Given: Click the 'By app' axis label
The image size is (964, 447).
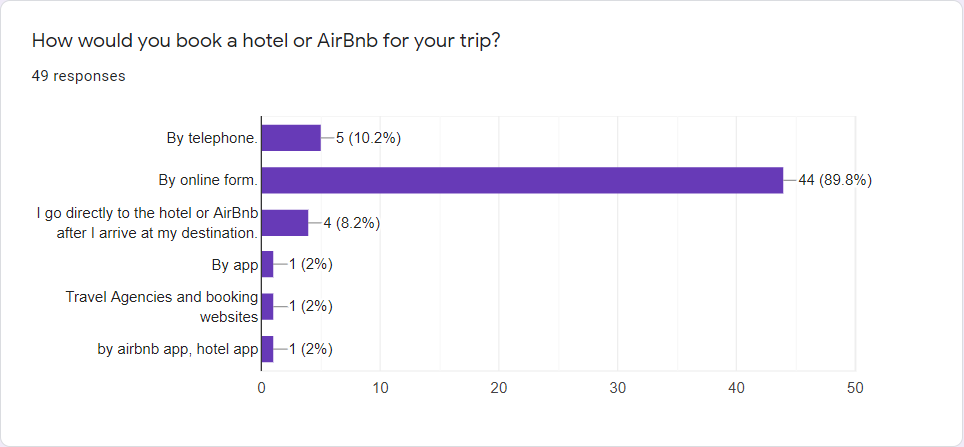Looking at the screenshot, I should (x=234, y=265).
